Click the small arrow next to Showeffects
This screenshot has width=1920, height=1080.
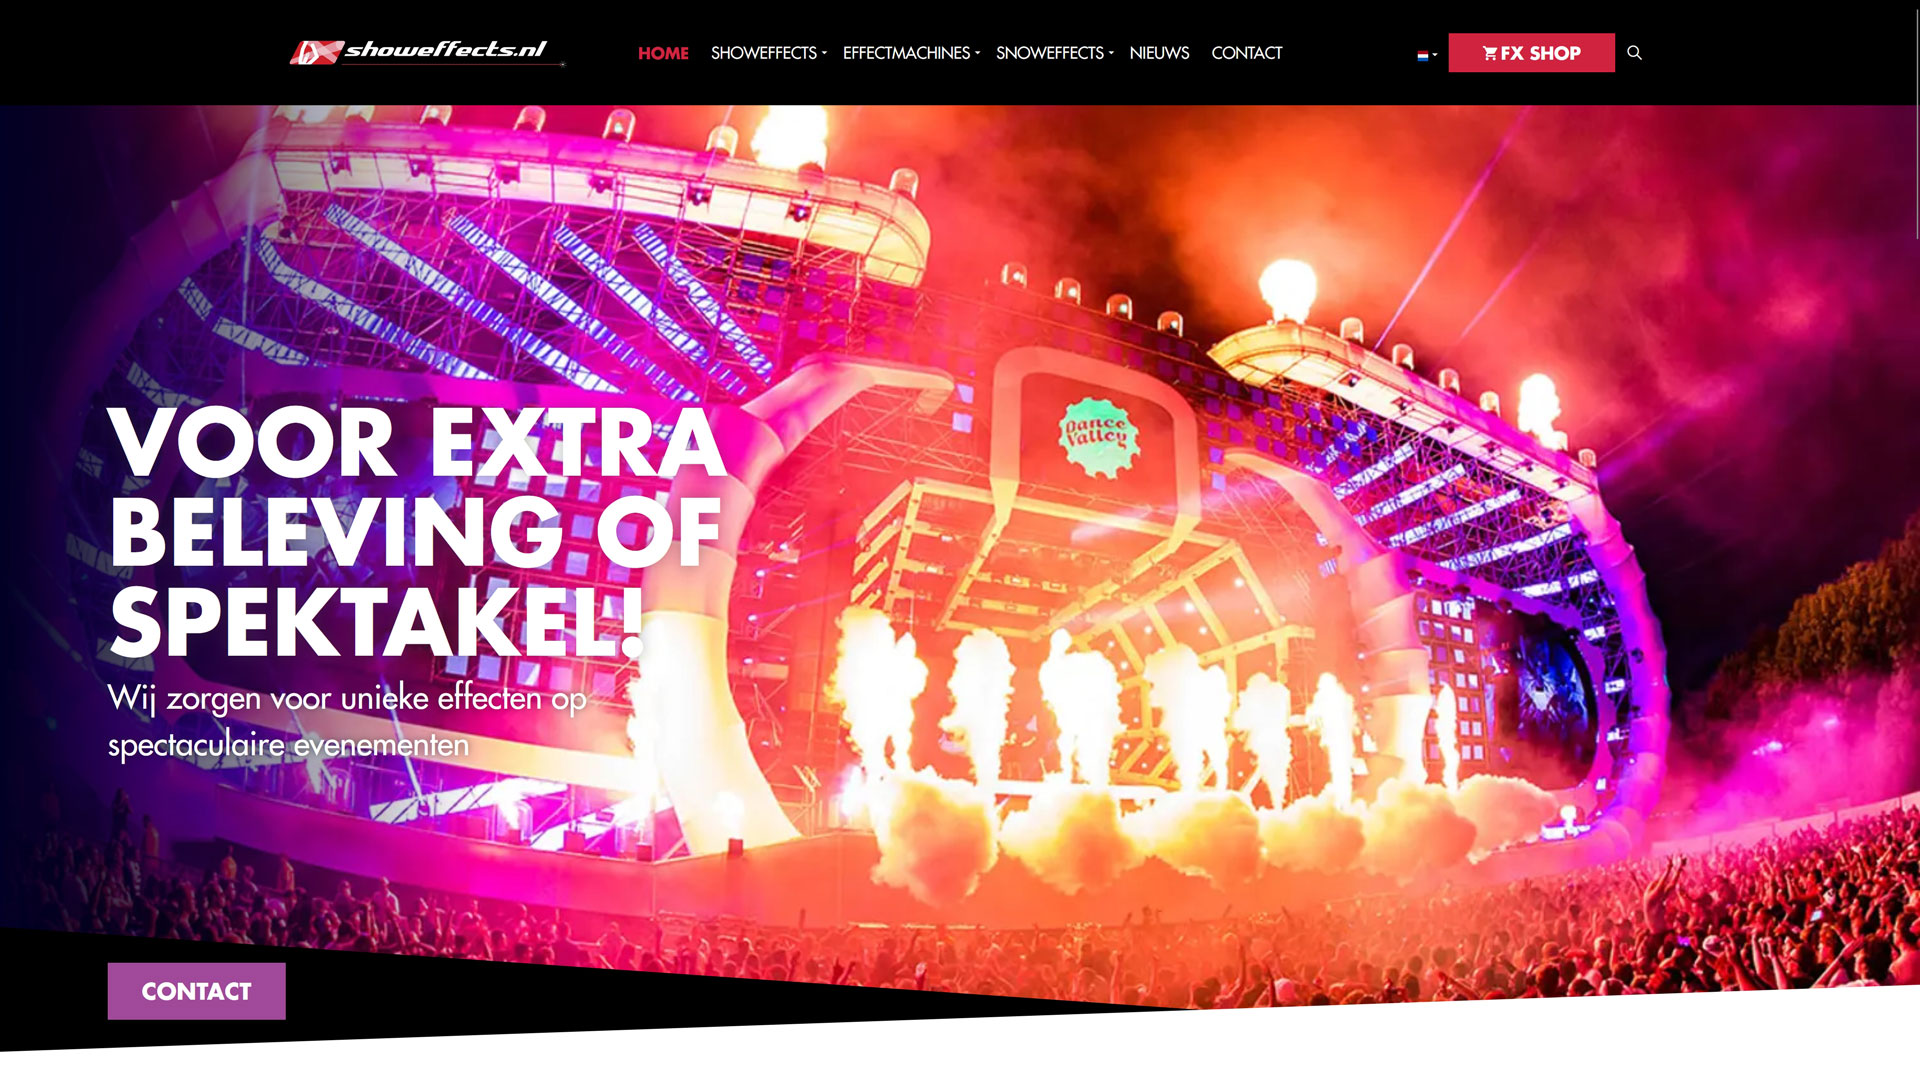824,54
